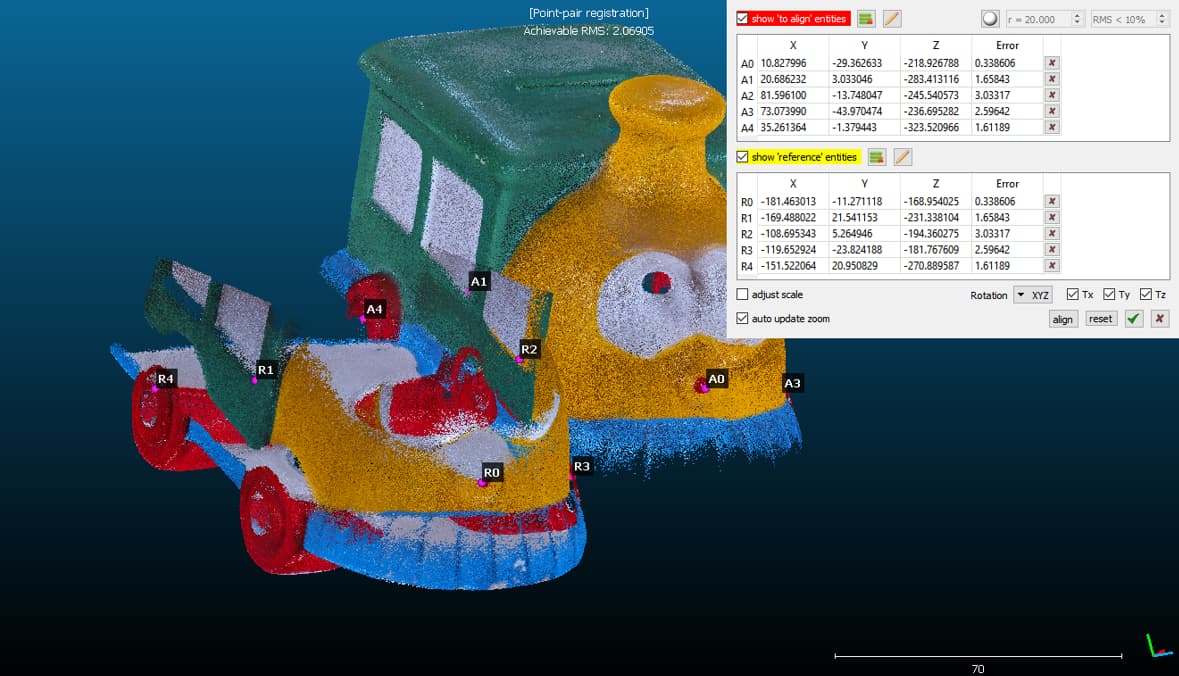Delete point R0 with its X button

[x=1052, y=202]
